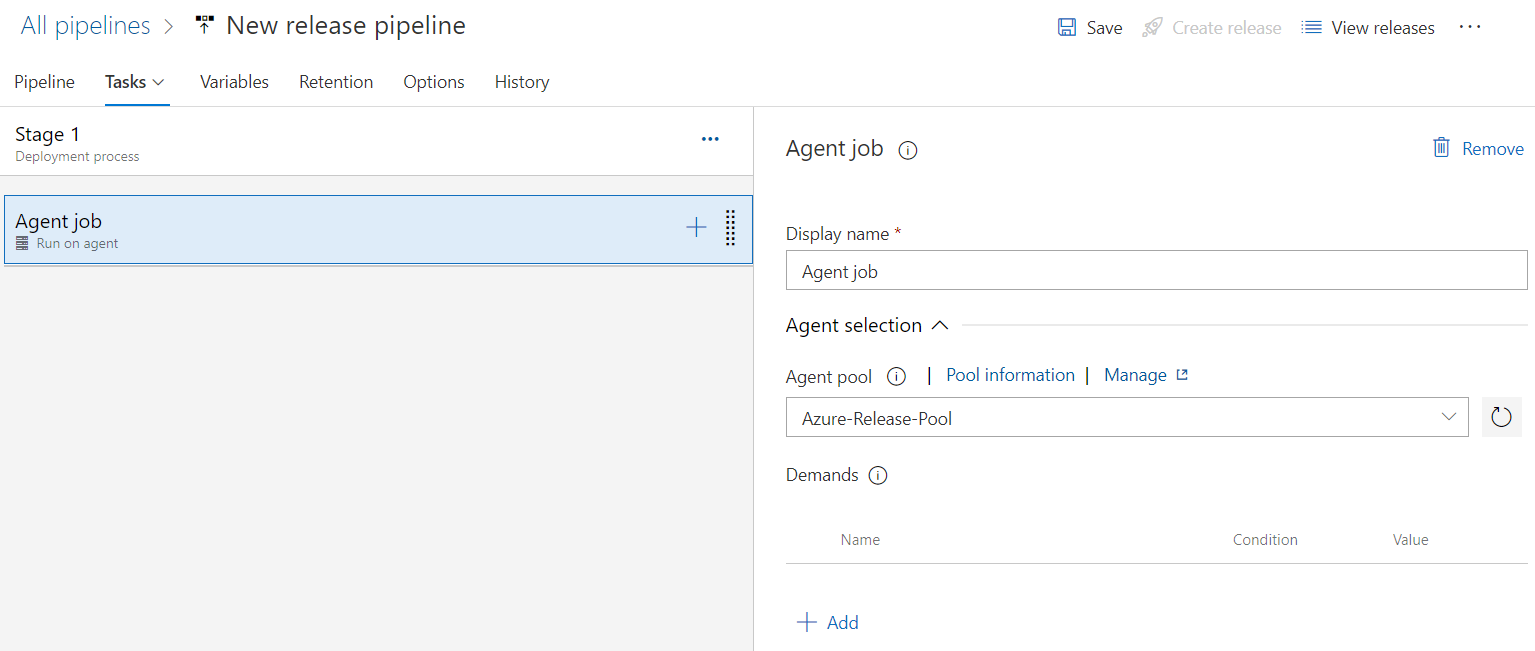Image resolution: width=1535 pixels, height=651 pixels.
Task: Switch to the Variables tab
Action: click(x=234, y=82)
